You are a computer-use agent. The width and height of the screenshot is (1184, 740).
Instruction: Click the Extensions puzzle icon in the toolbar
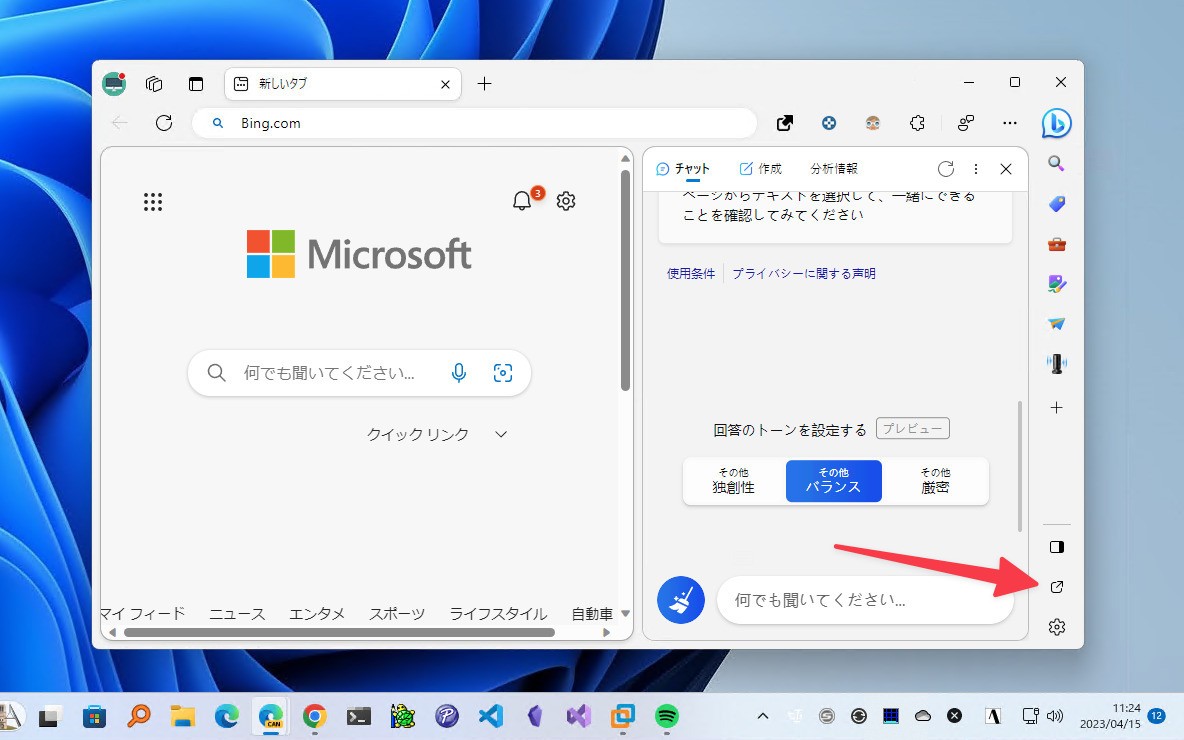pyautogui.click(x=917, y=123)
